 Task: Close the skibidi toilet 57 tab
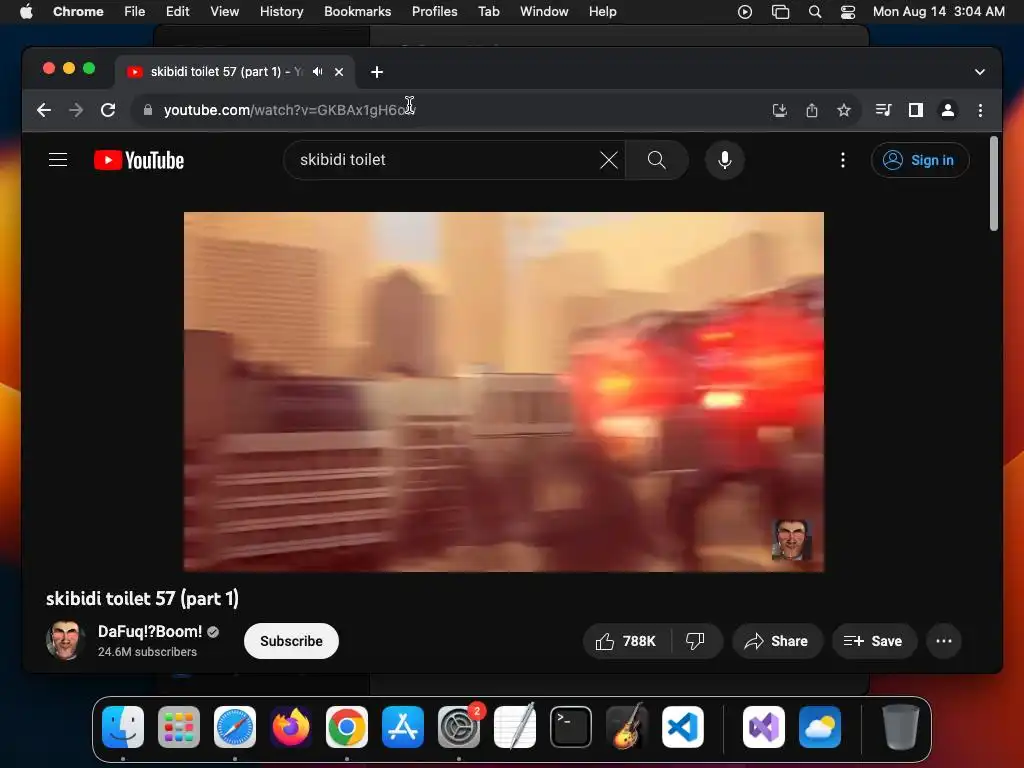tap(339, 72)
